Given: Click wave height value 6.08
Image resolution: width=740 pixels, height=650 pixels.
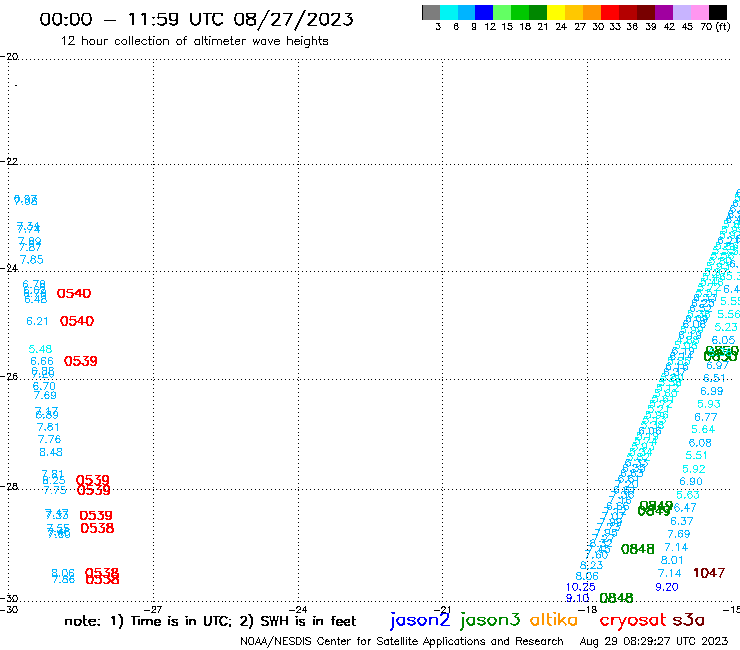Looking at the screenshot, I should coord(700,443).
